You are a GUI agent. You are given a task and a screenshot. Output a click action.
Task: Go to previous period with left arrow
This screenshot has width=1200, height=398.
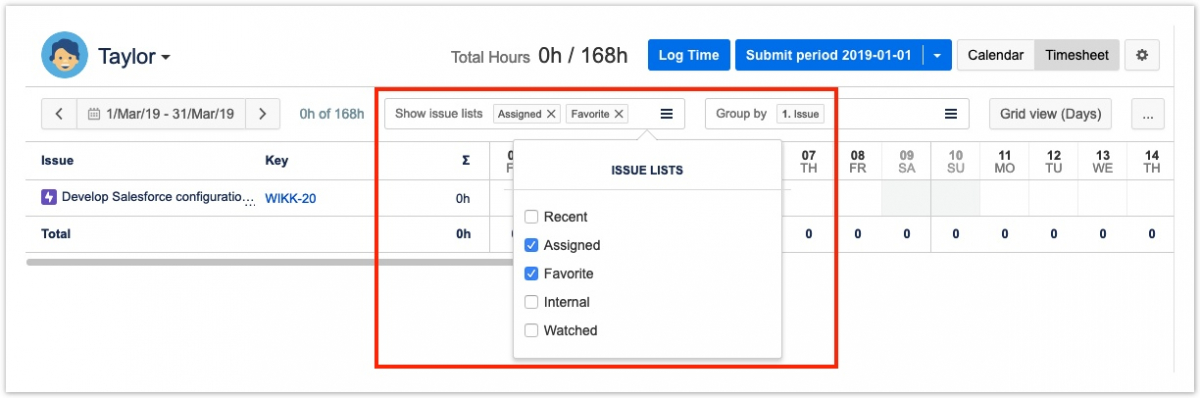pos(59,114)
